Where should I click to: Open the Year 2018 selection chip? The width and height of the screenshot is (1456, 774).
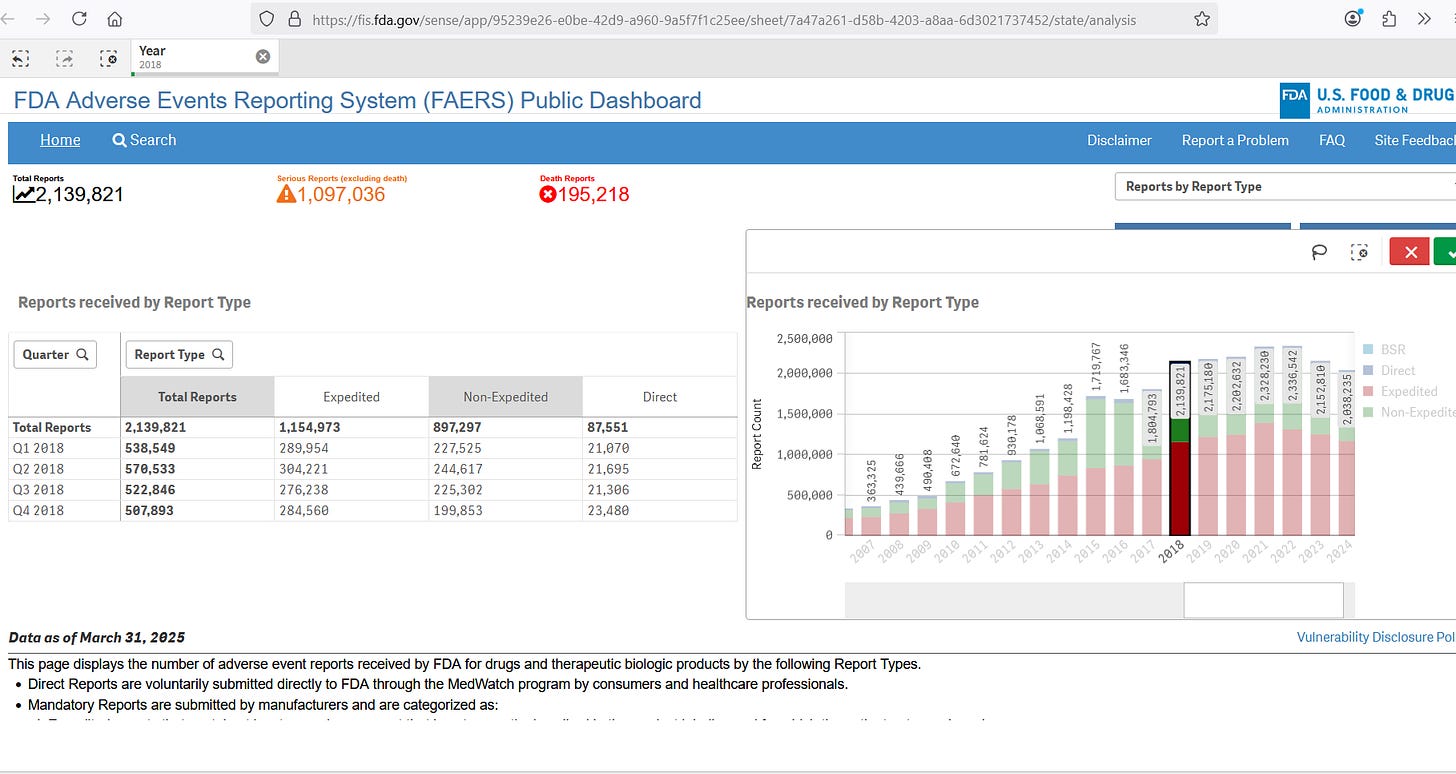195,57
